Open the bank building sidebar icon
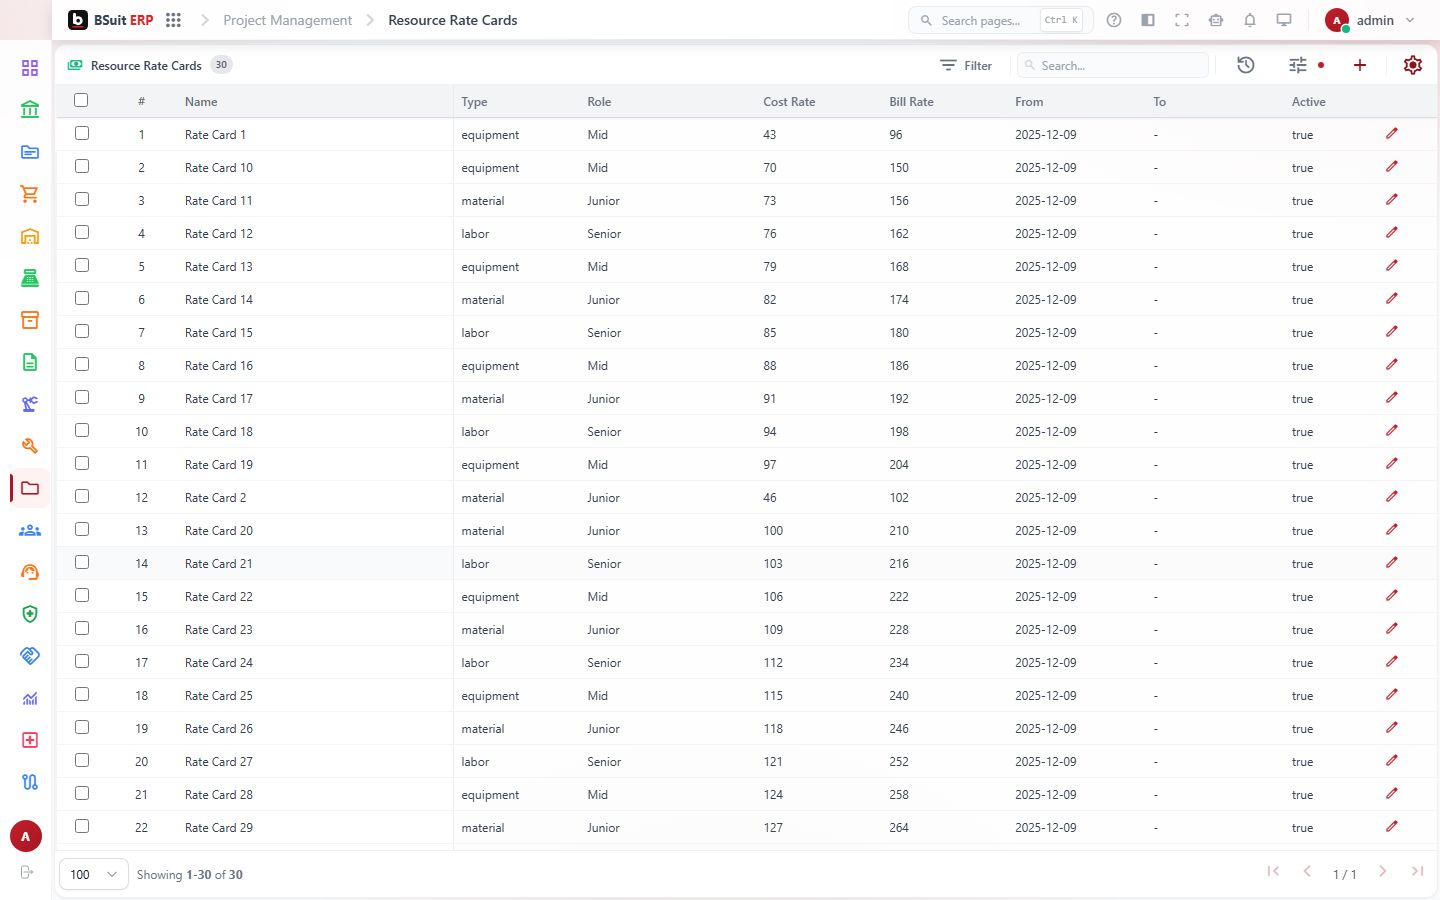The width and height of the screenshot is (1440, 900). point(30,110)
